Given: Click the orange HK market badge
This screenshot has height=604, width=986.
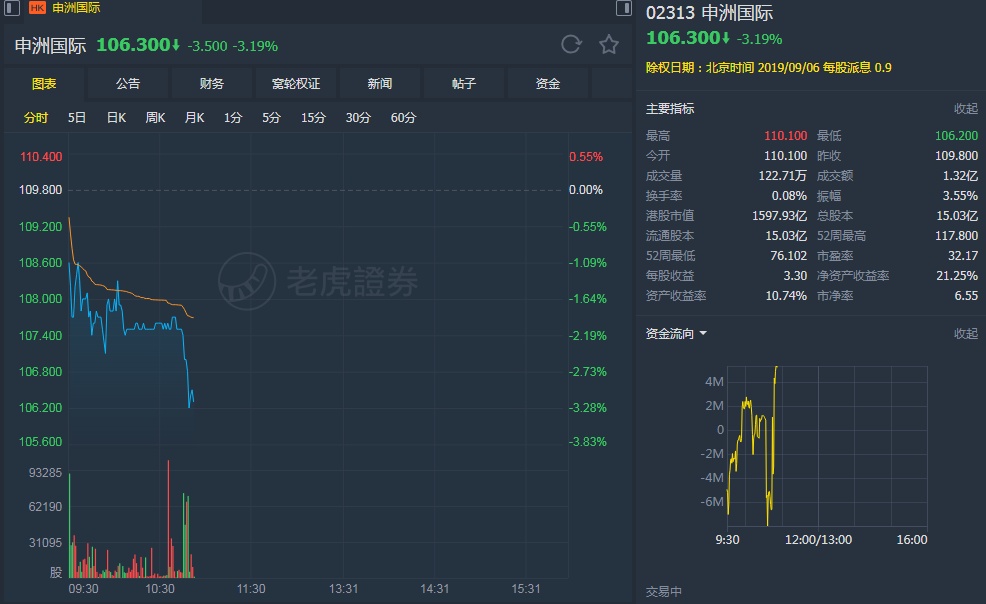Looking at the screenshot, I should (38, 8).
